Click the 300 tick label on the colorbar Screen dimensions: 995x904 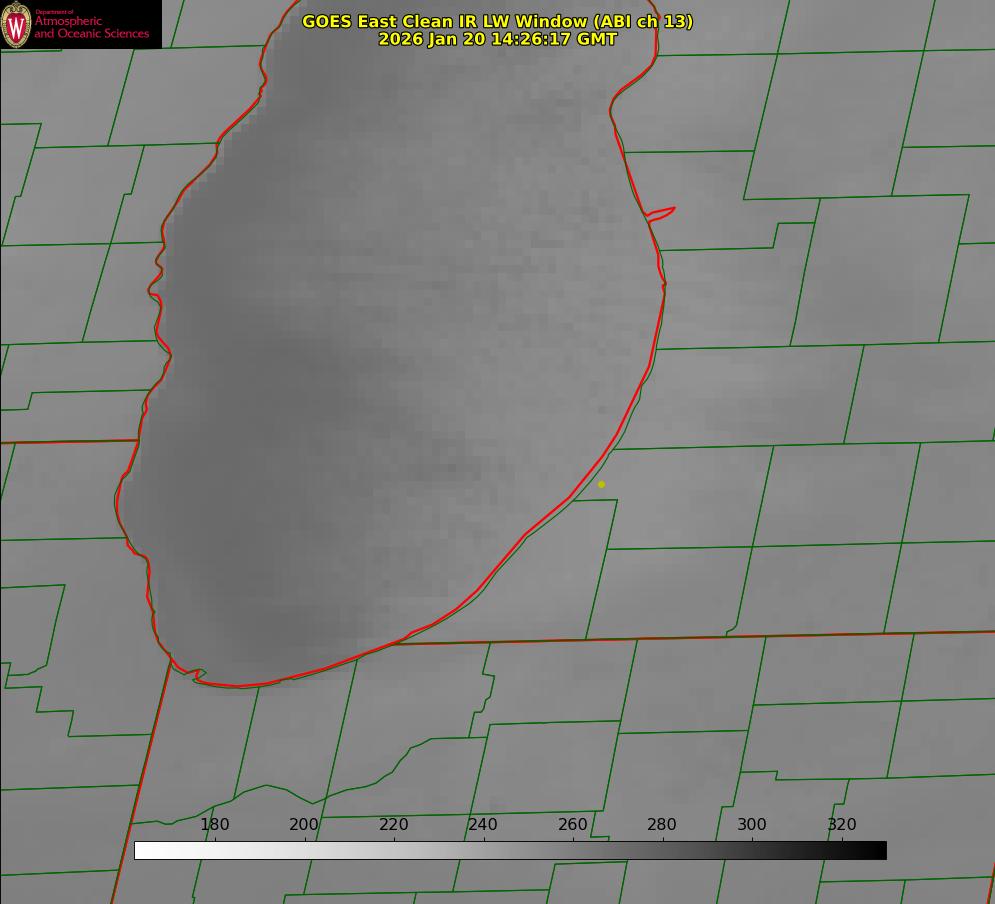click(752, 825)
